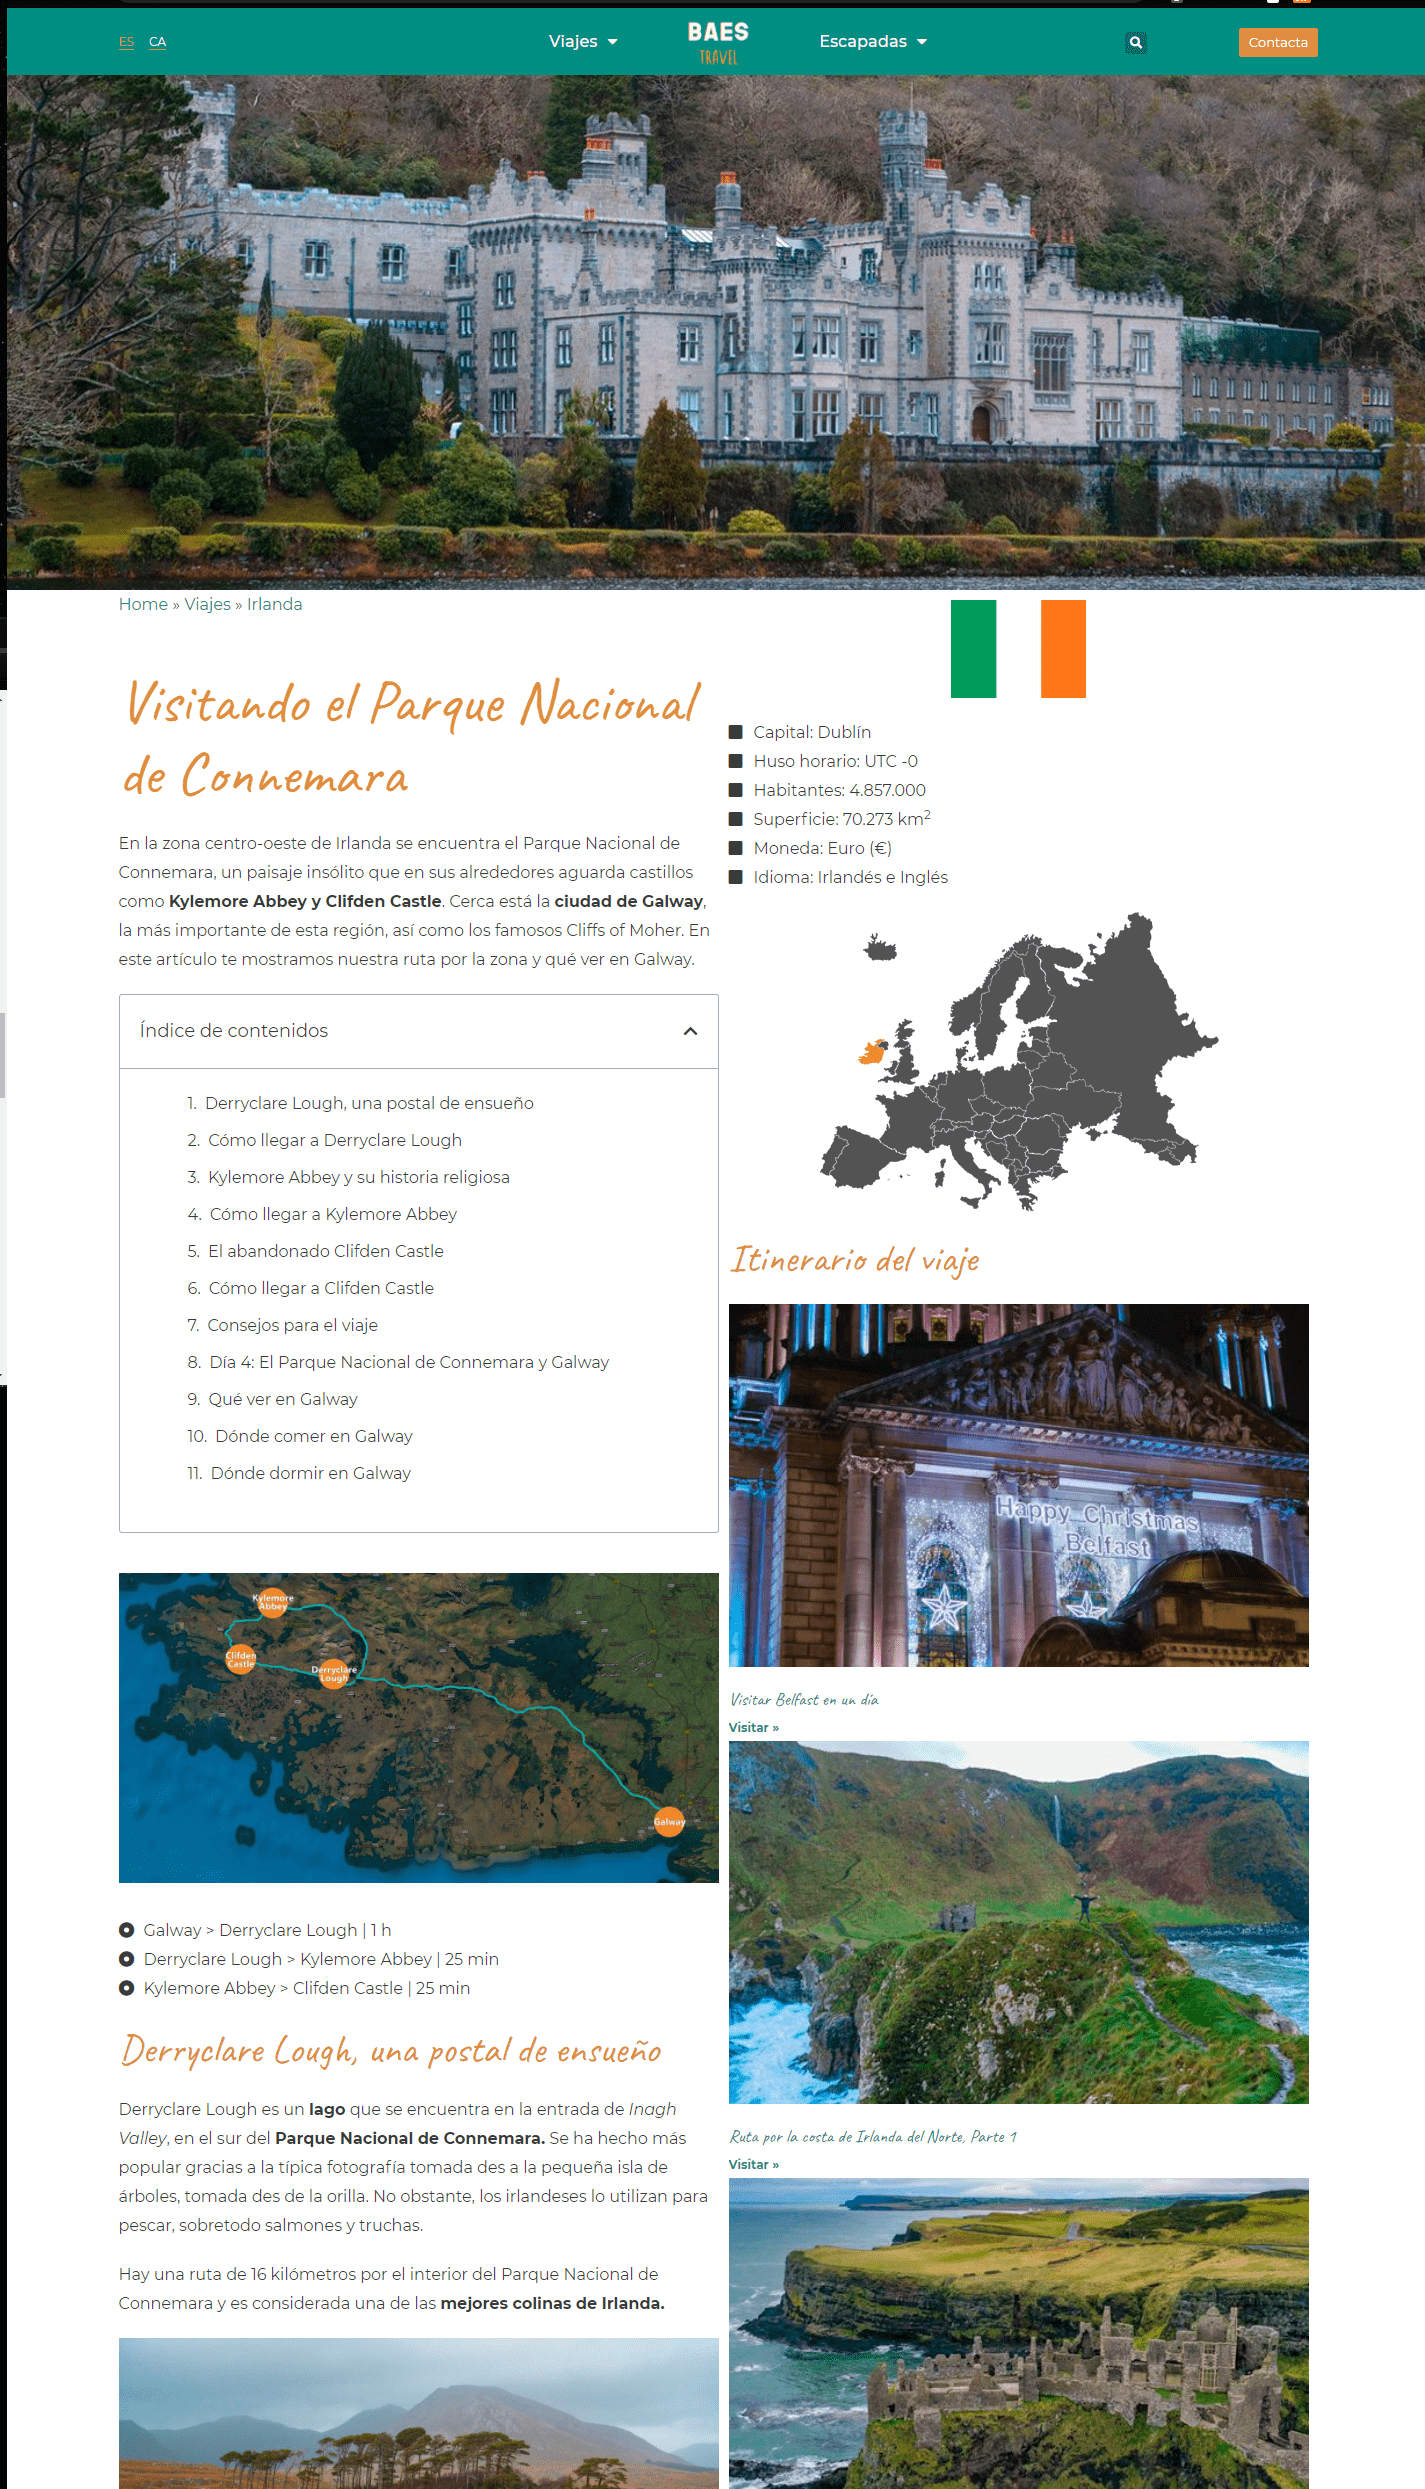Click the Kylemore Abbey hero image

pos(715,333)
